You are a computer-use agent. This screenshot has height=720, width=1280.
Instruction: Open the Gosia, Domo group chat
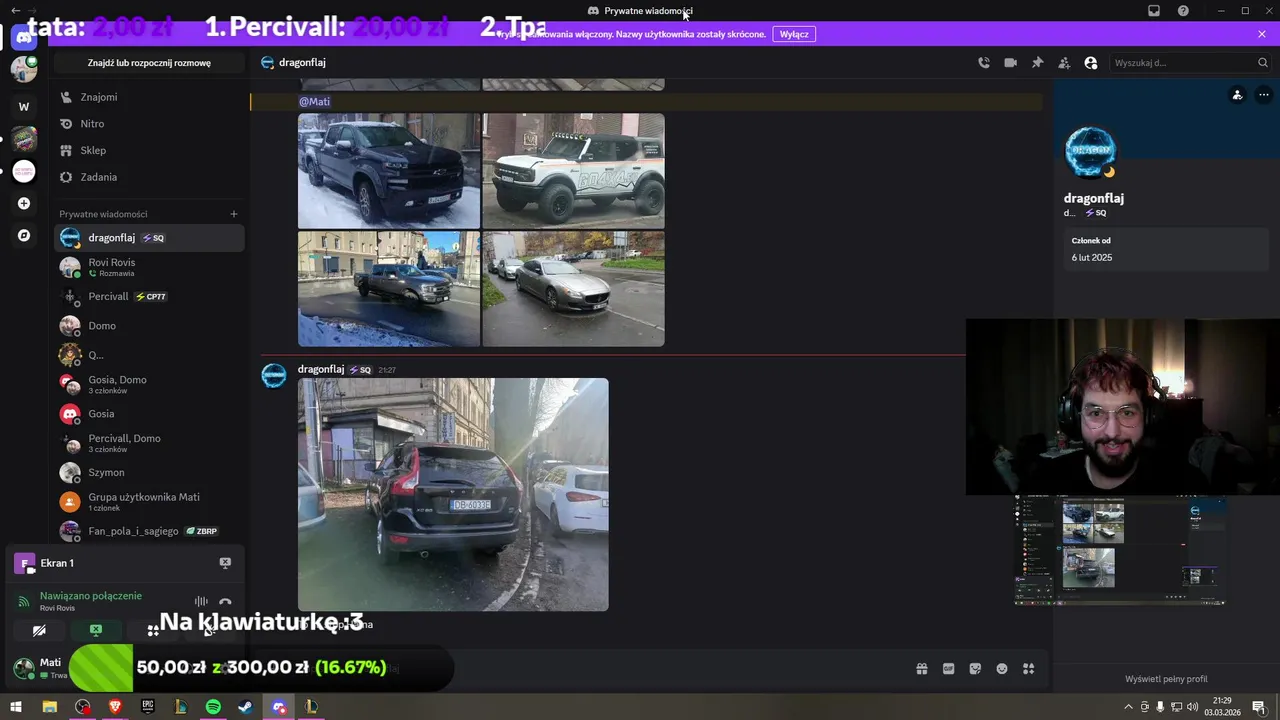(148, 384)
